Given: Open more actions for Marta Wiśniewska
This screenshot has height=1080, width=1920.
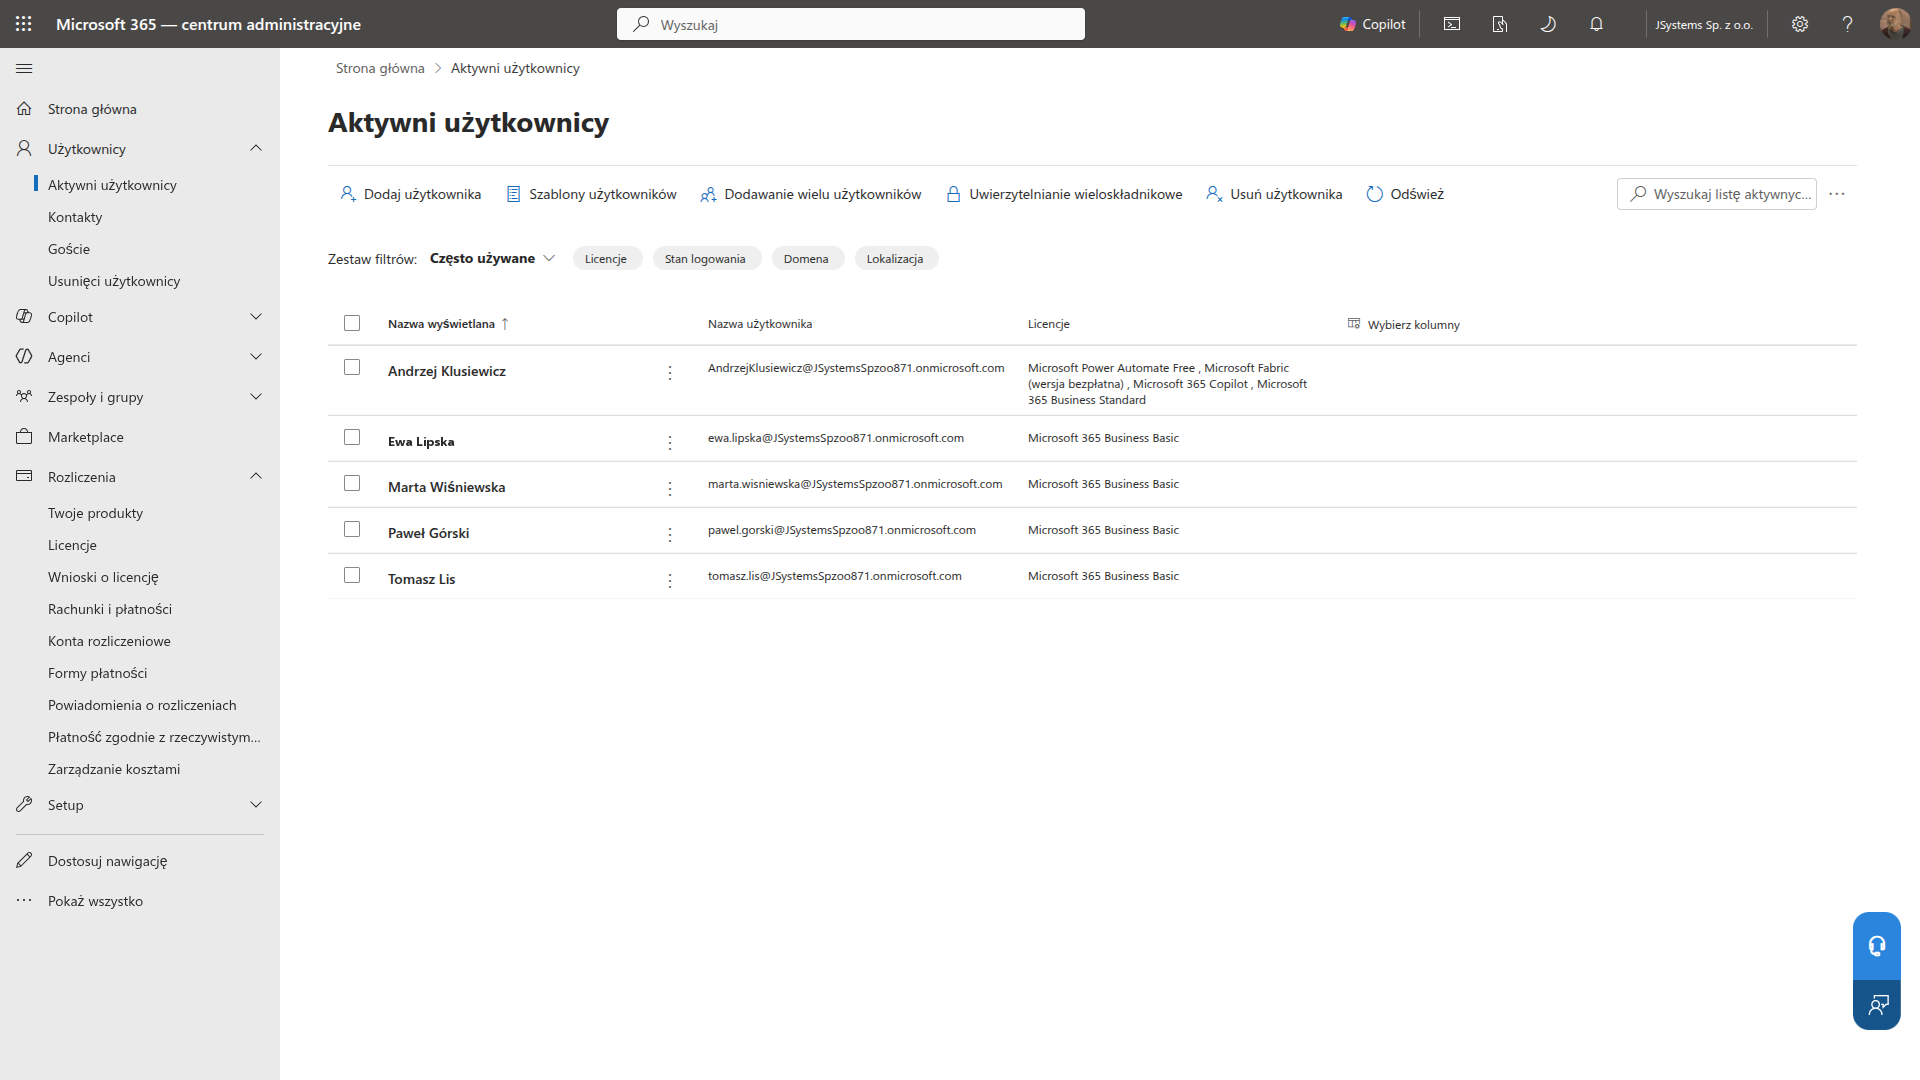Looking at the screenshot, I should [x=670, y=489].
